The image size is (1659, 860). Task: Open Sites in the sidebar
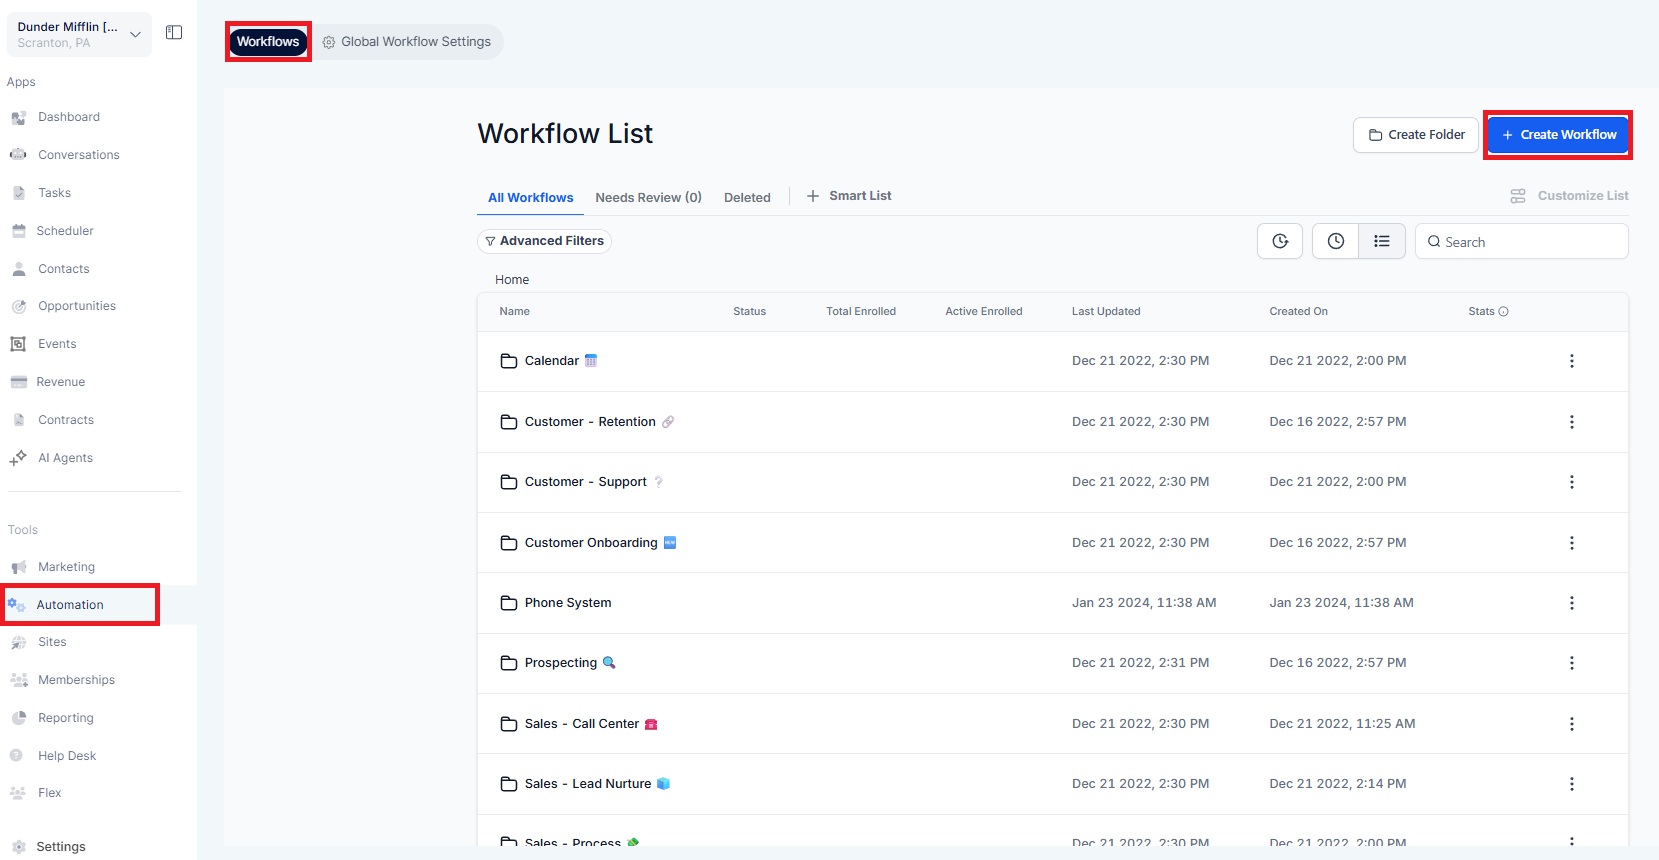[x=52, y=642]
